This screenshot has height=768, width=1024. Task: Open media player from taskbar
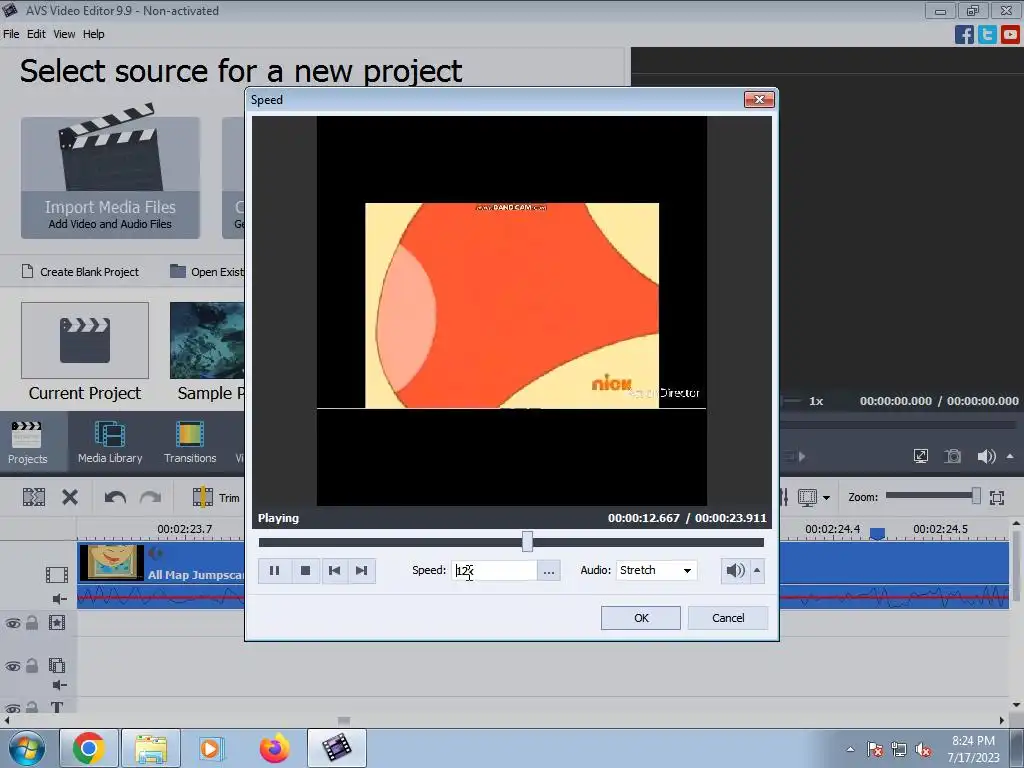[211, 748]
